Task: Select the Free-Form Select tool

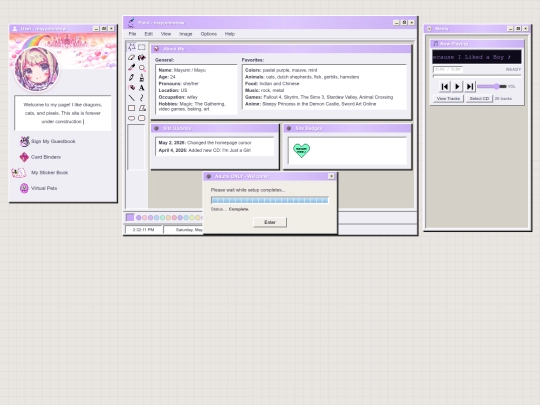Action: [x=132, y=47]
